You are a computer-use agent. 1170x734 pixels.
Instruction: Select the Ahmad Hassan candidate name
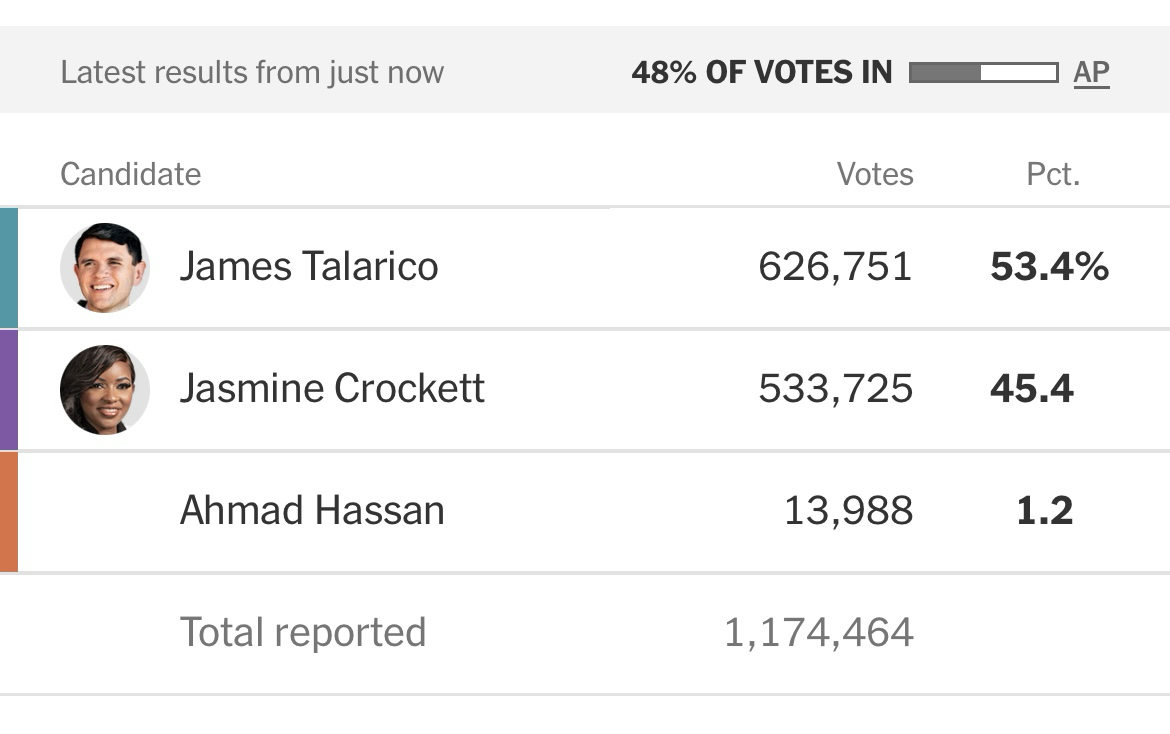click(x=312, y=511)
